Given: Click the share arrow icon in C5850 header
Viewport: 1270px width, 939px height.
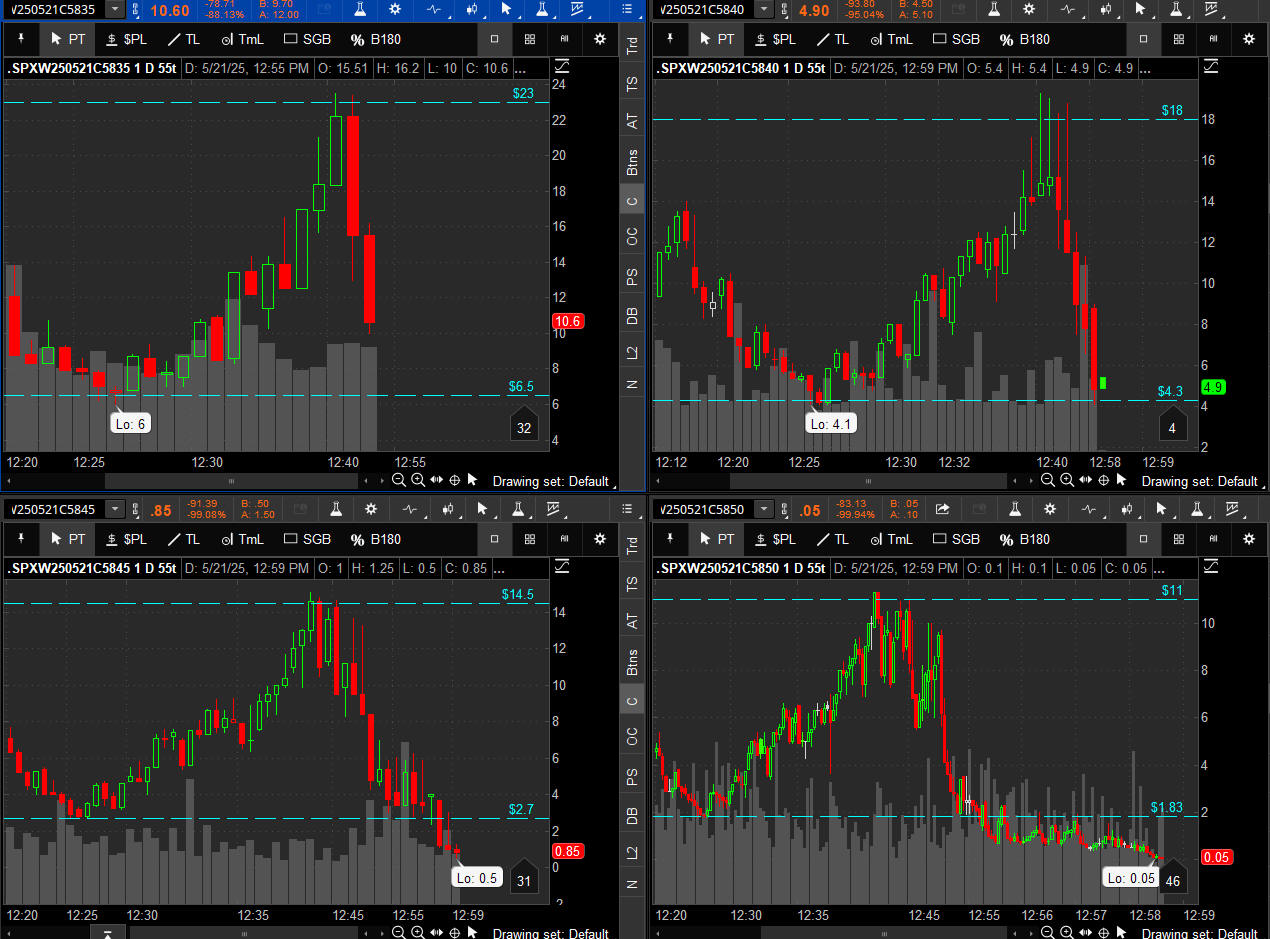Looking at the screenshot, I should coord(942,509).
